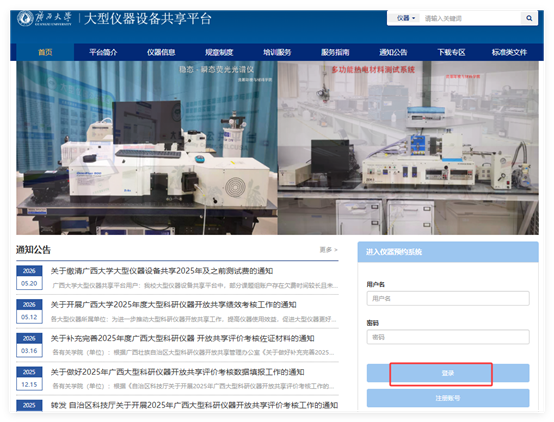
Task: Click the 注册账号 button
Action: click(x=448, y=398)
